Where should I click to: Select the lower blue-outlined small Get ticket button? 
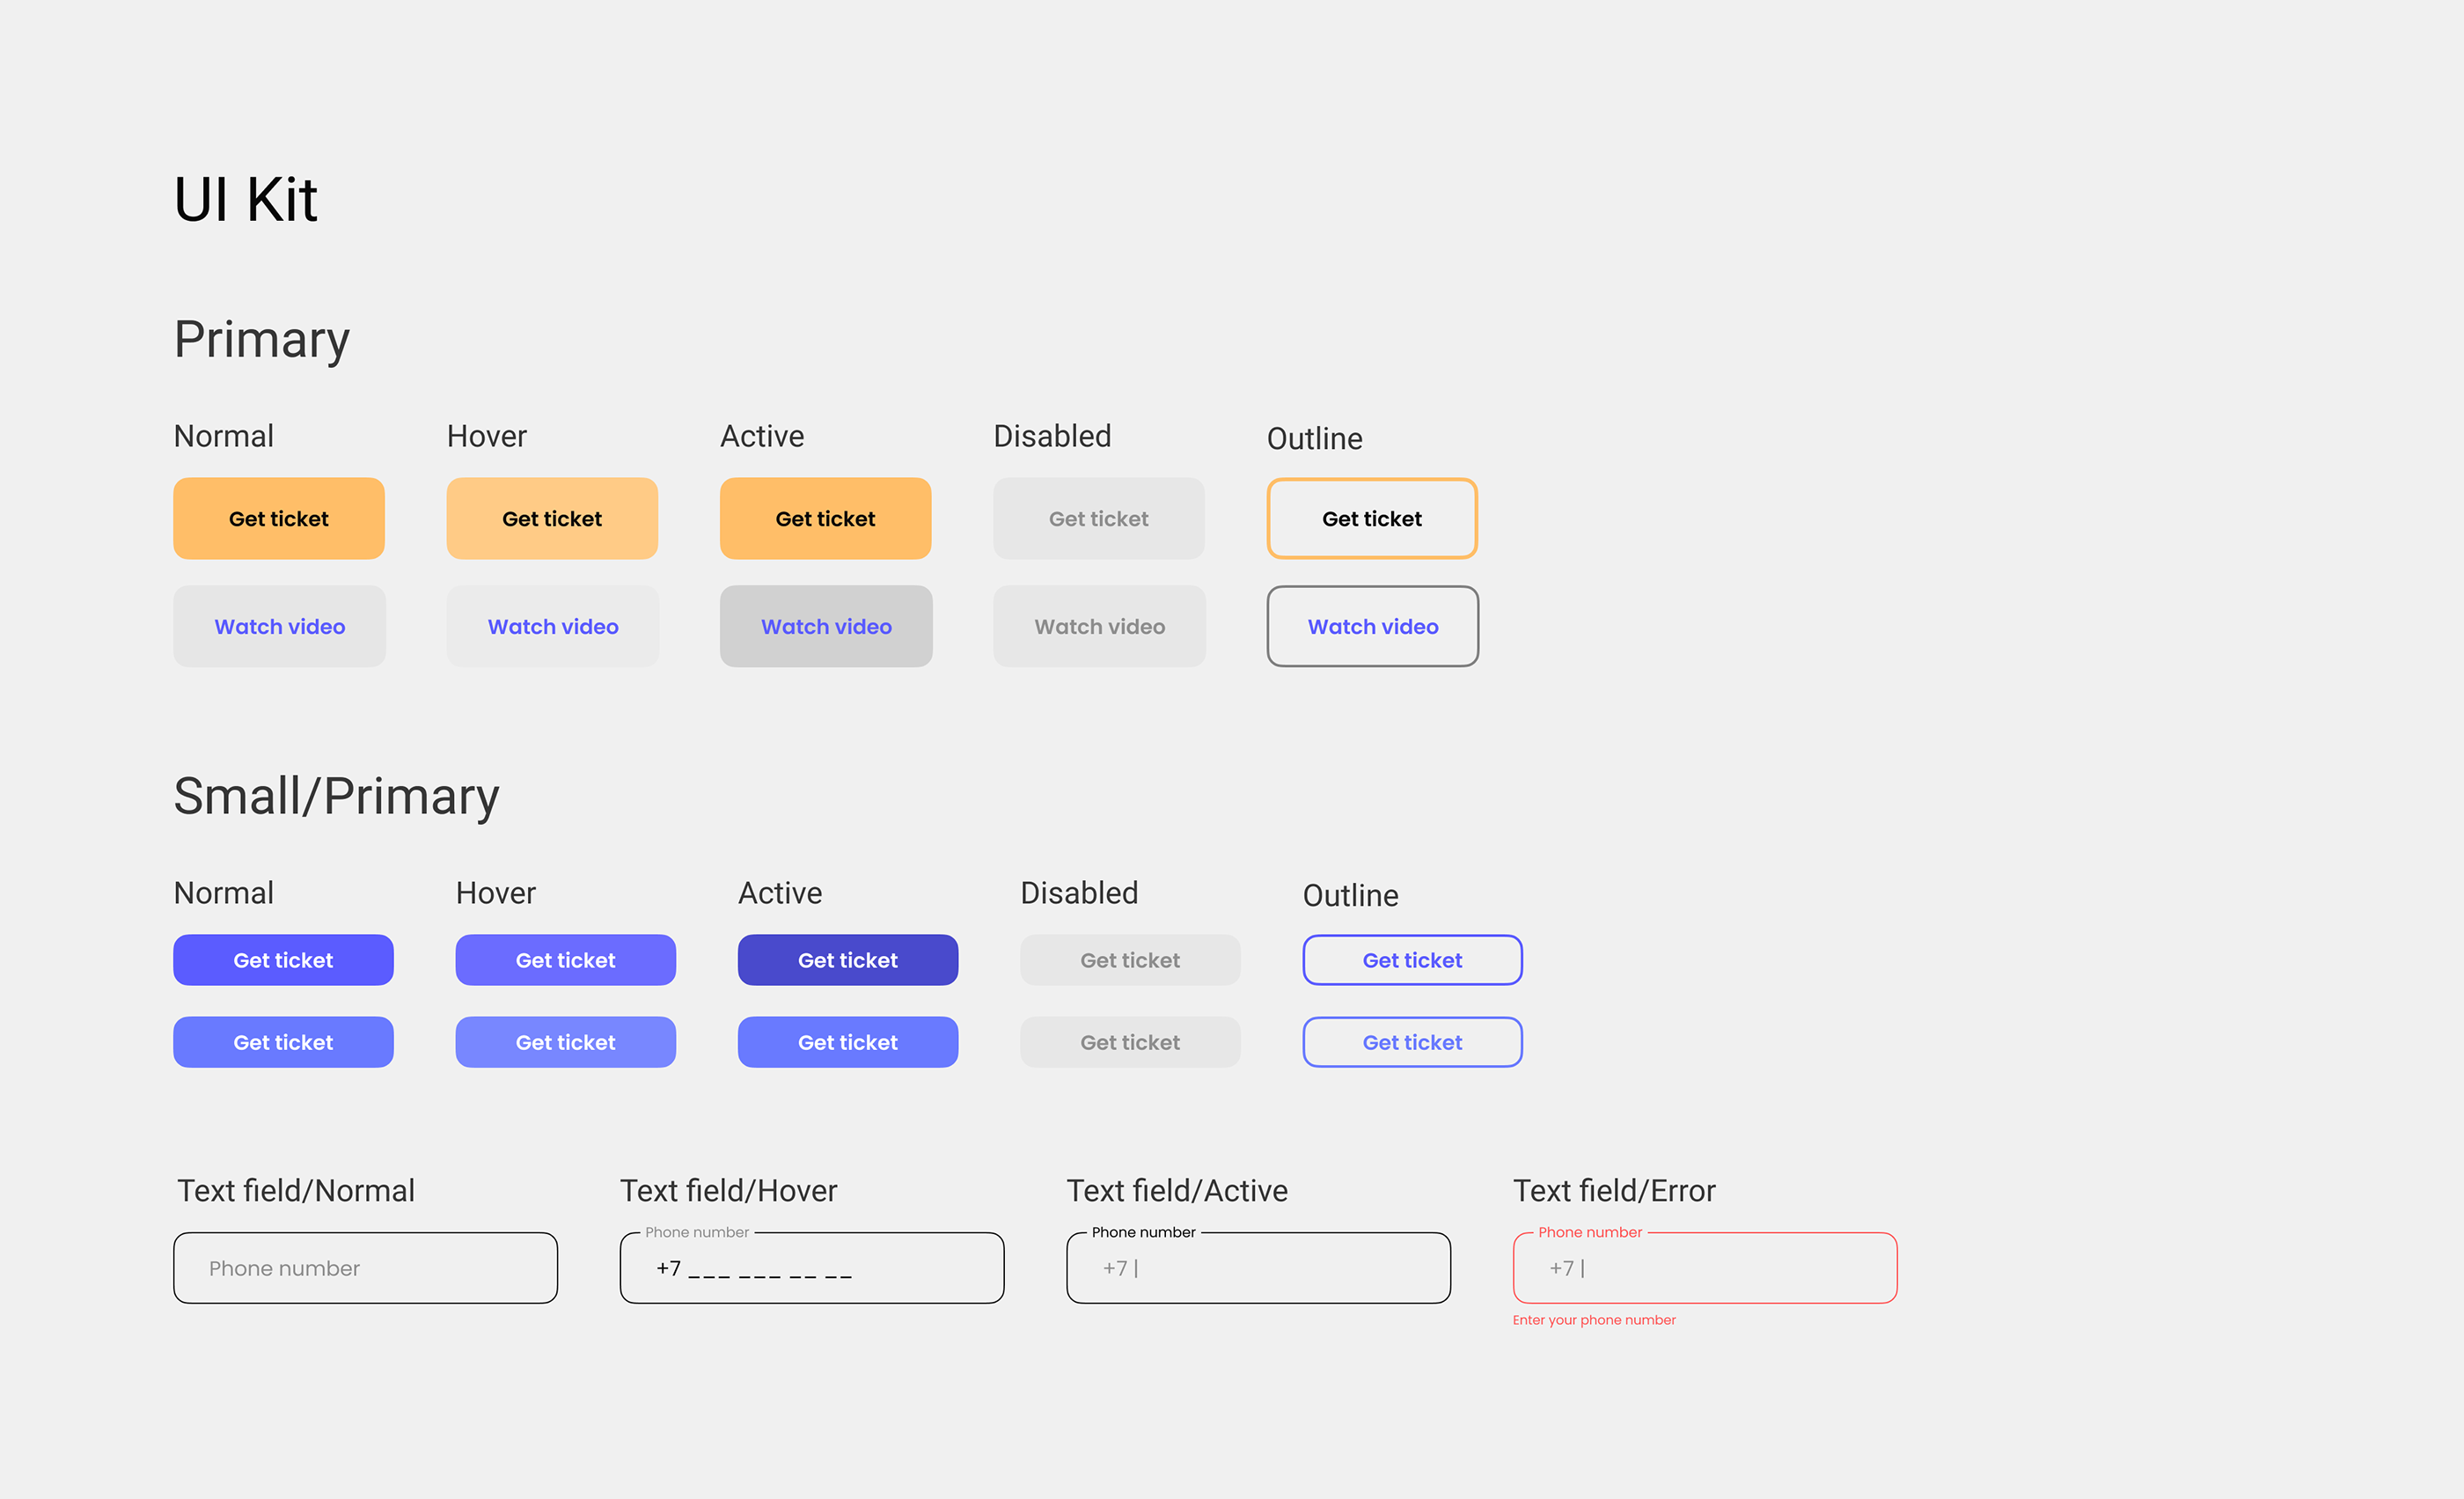click(x=1412, y=1042)
